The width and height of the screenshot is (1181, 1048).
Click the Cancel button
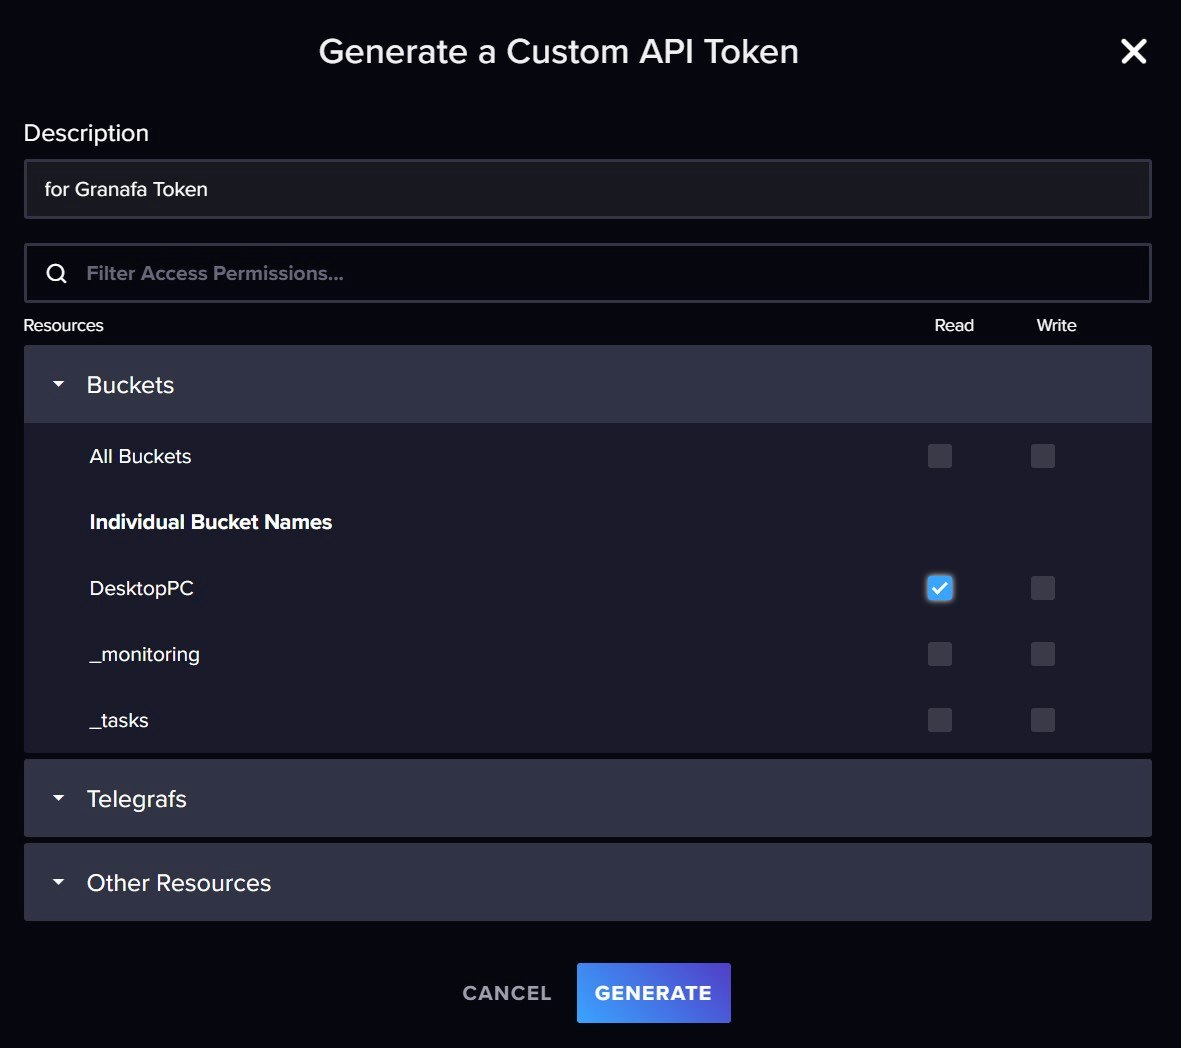tap(507, 993)
